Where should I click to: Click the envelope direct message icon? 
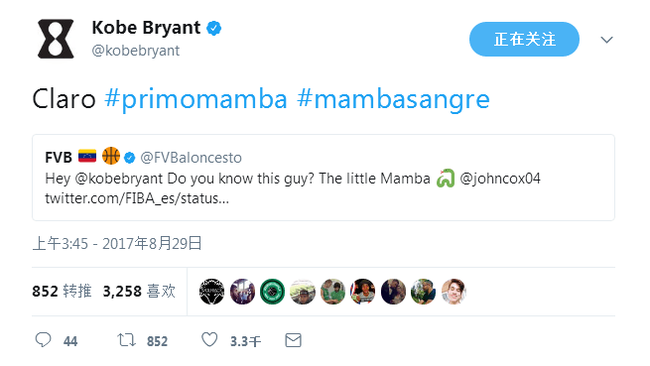click(x=293, y=340)
